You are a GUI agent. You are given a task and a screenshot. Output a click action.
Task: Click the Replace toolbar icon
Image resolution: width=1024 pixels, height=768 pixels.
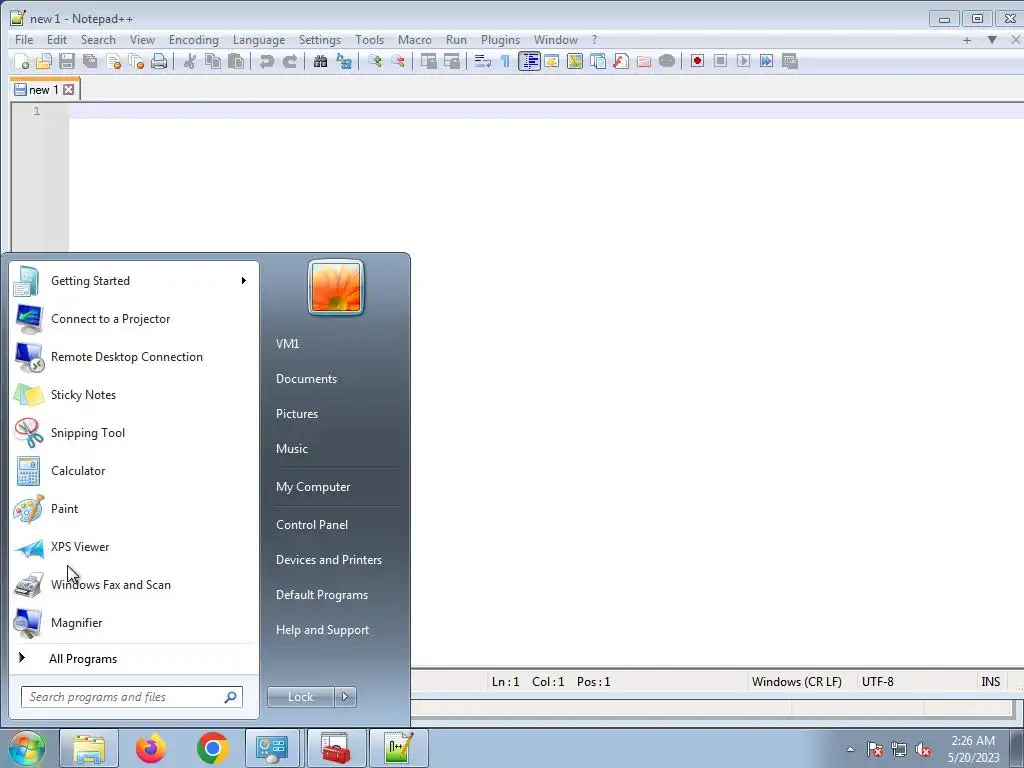point(344,61)
